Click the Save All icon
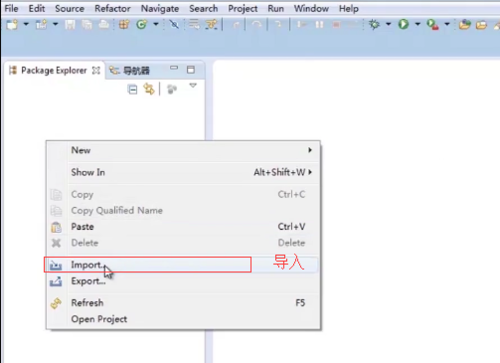This screenshot has width=500, height=363. 87,25
